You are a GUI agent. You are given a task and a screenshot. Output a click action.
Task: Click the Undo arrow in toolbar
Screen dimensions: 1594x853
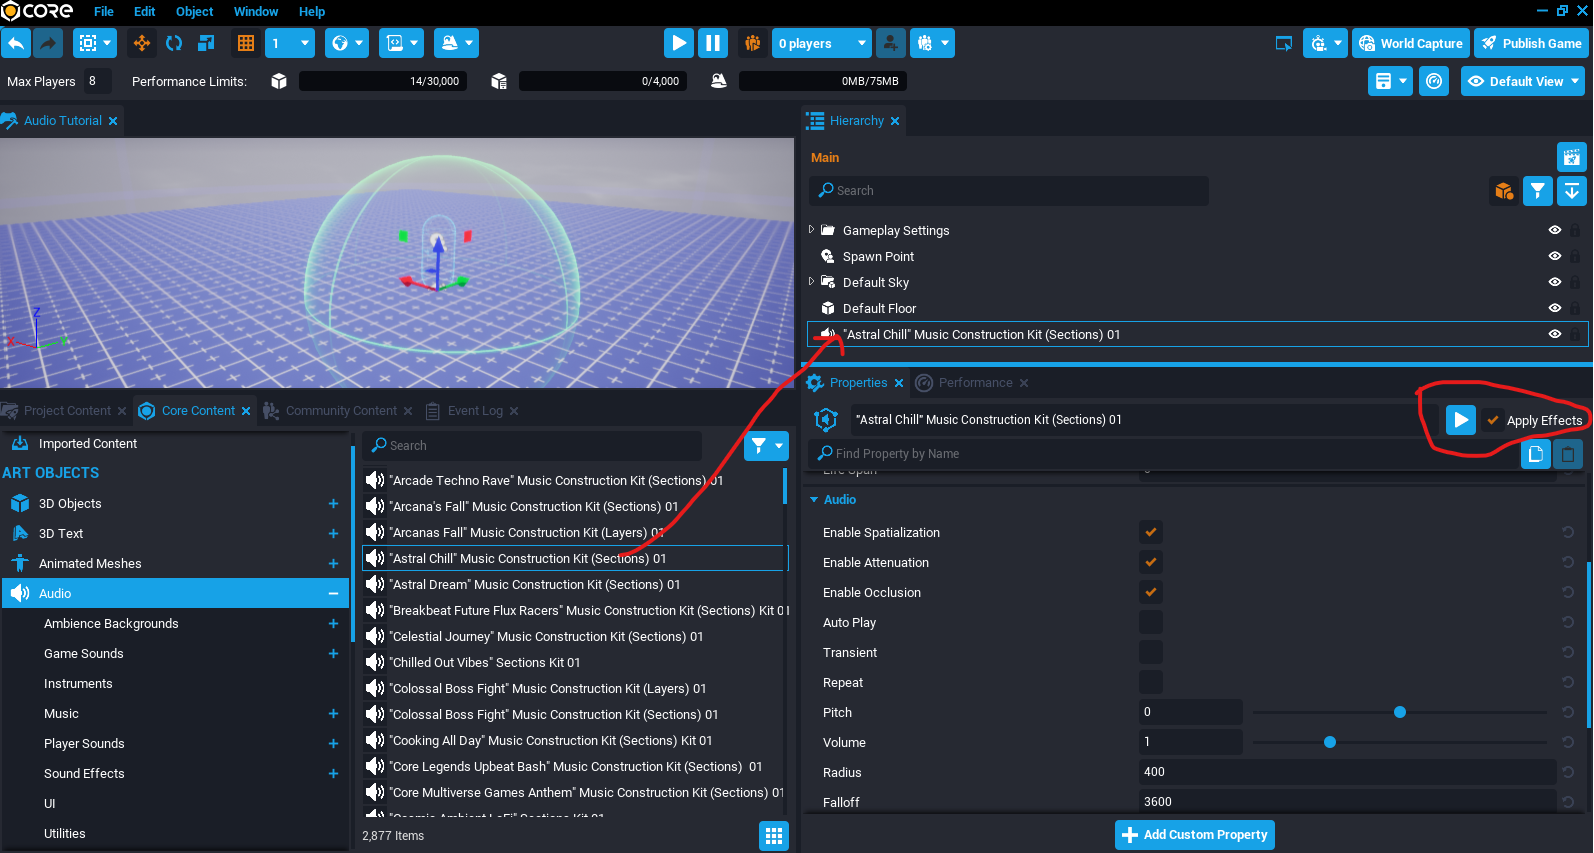tap(16, 43)
